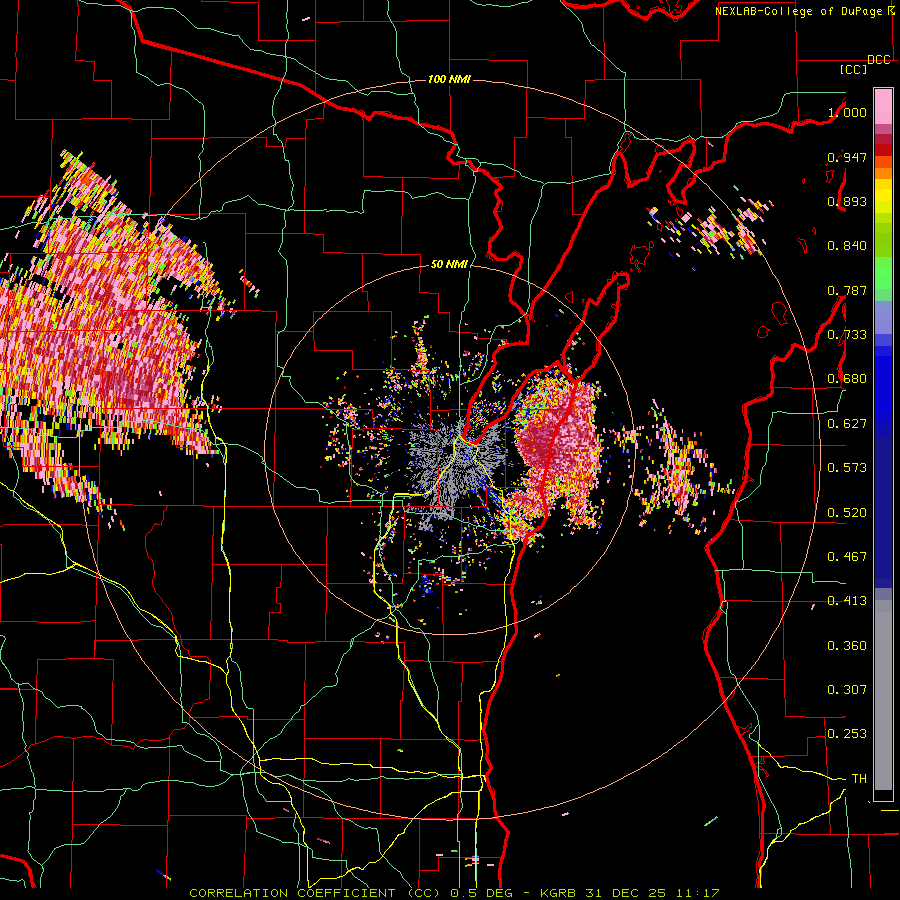Click the 0.573 legend value

[847, 468]
